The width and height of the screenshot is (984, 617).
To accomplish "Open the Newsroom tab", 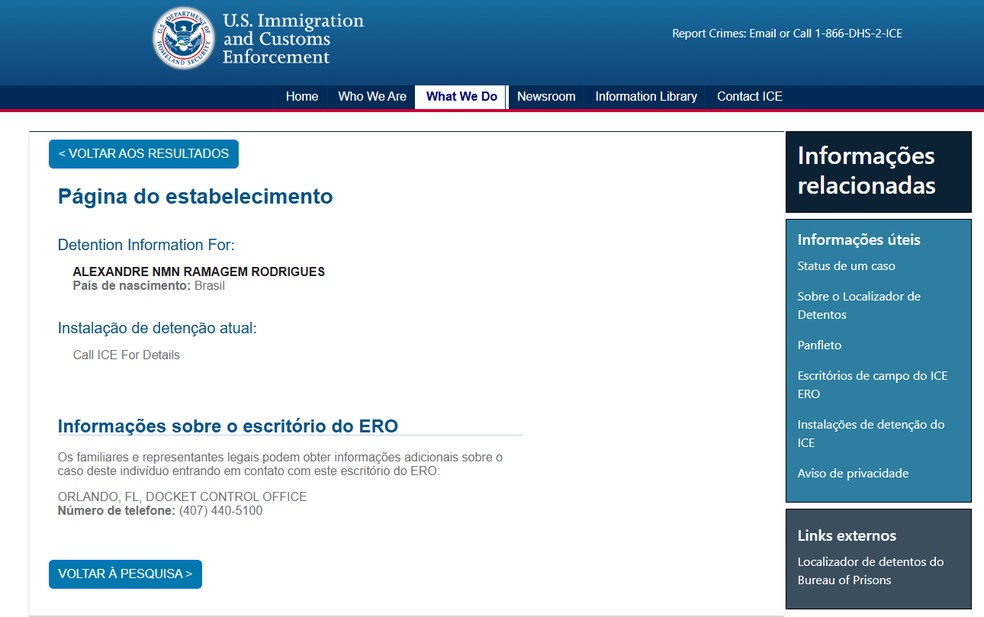I will 545,96.
